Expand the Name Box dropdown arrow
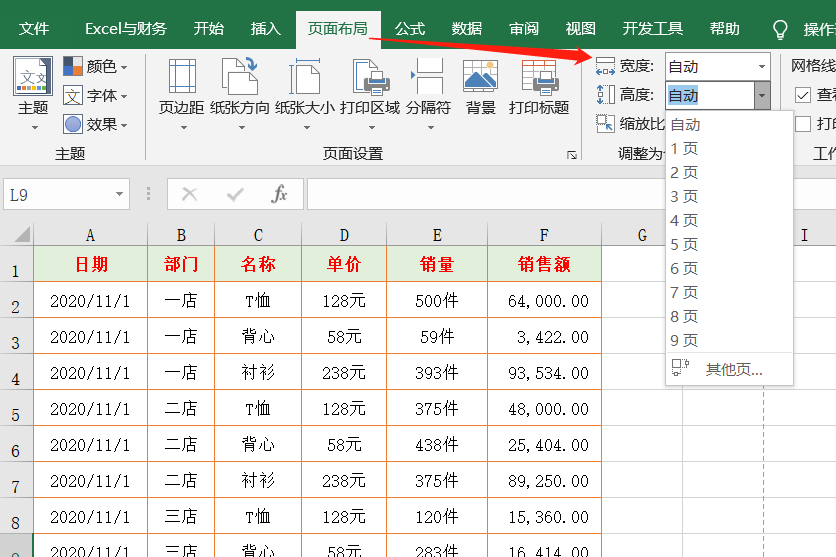 (119, 195)
